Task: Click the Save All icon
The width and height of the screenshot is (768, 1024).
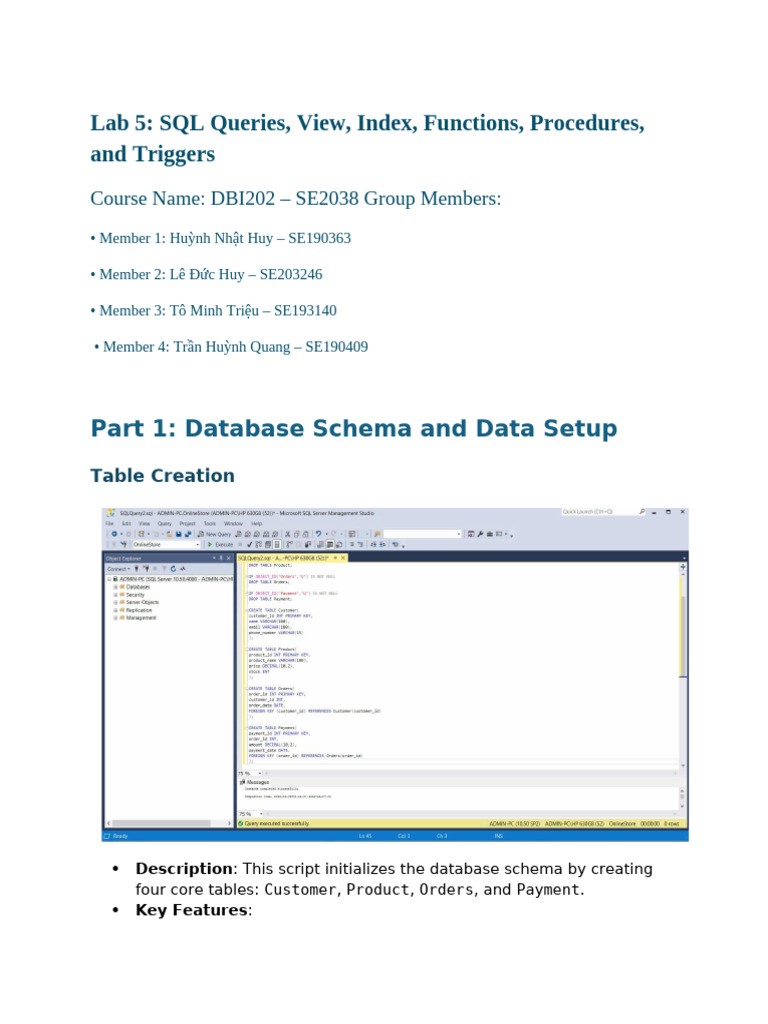Action: pyautogui.click(x=188, y=534)
